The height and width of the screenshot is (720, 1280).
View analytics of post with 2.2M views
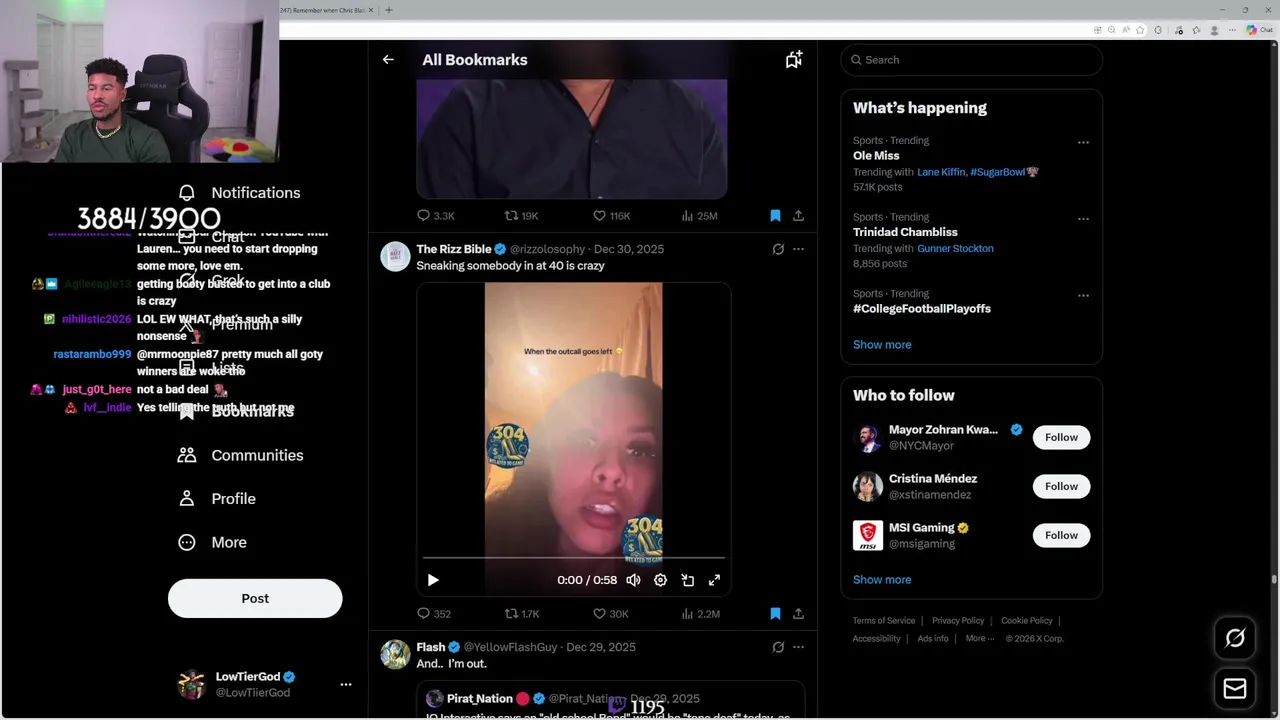click(x=700, y=614)
